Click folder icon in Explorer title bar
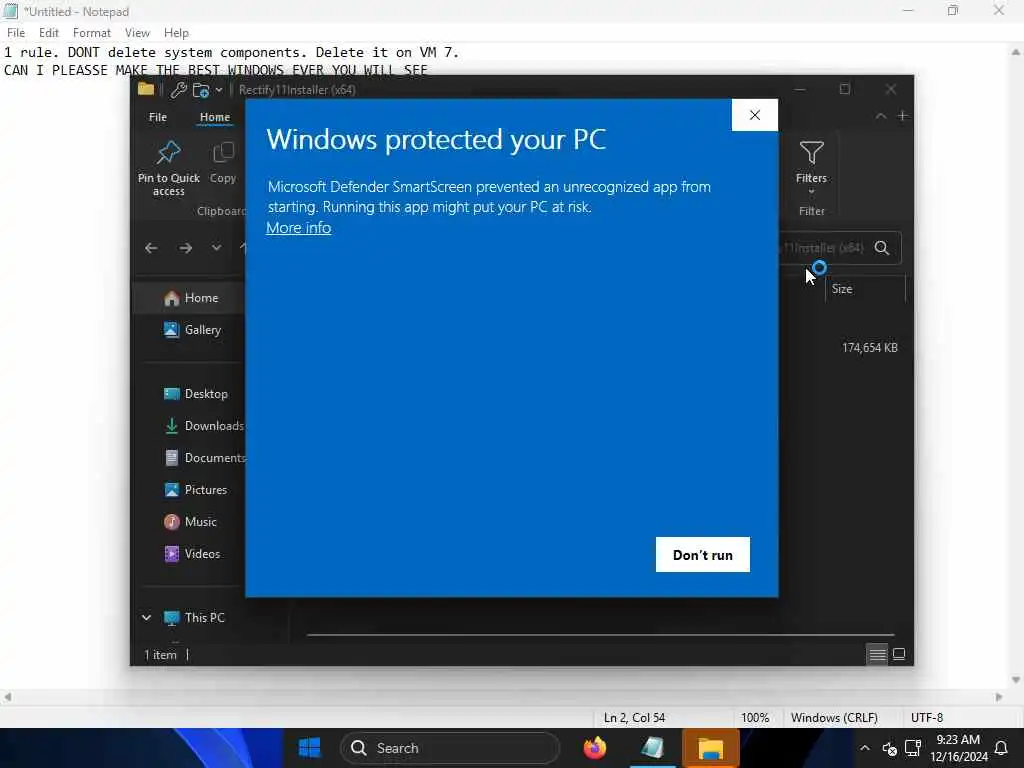The height and width of the screenshot is (768, 1024). [x=146, y=89]
